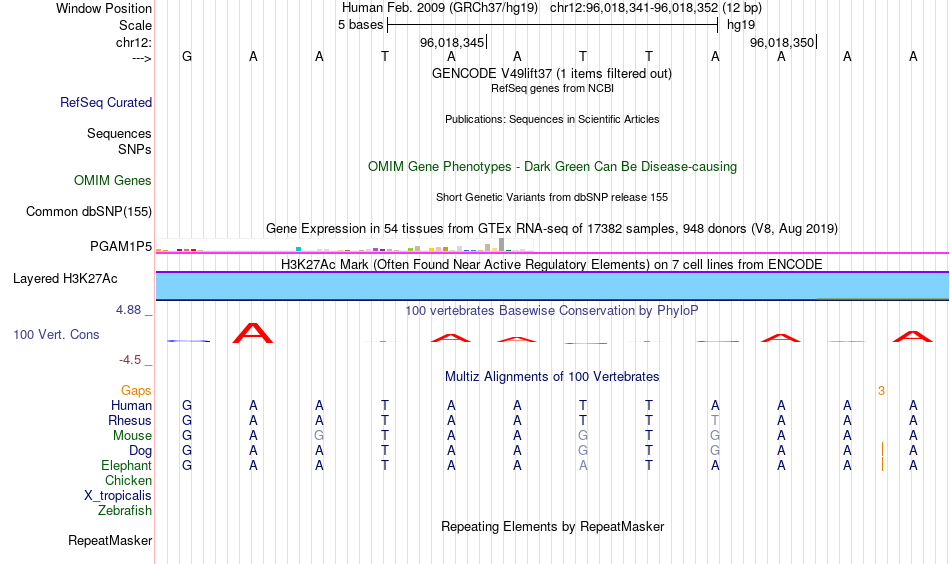Click the ---> strand direction arrow

coord(141,58)
